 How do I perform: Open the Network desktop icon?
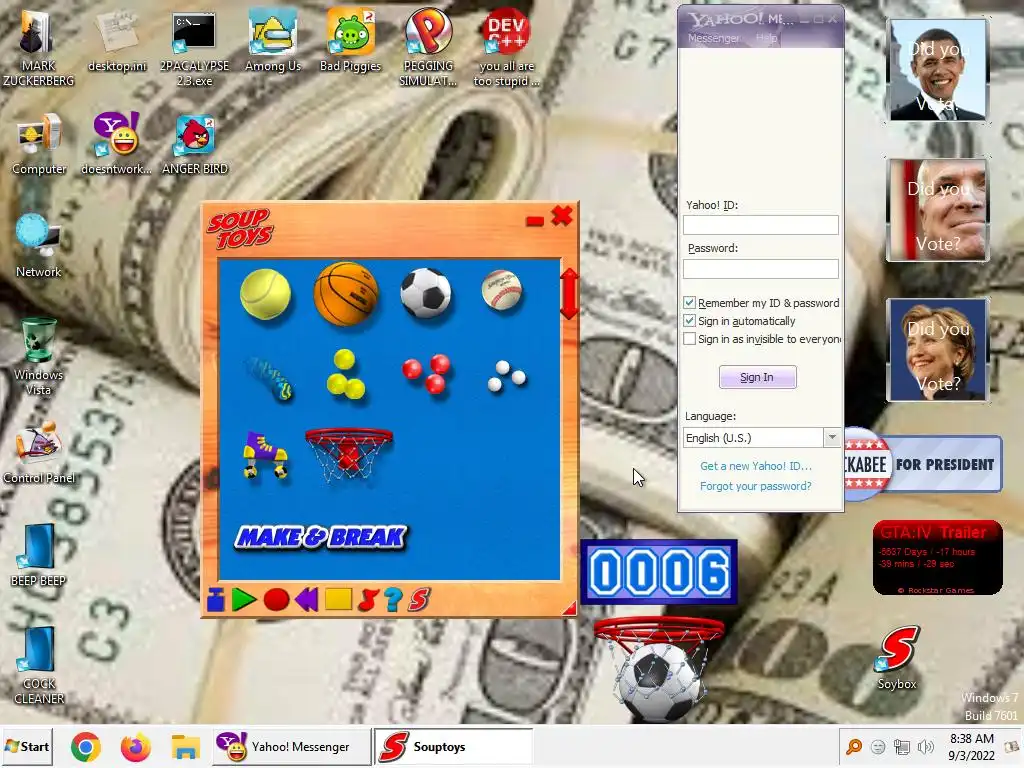(x=39, y=247)
